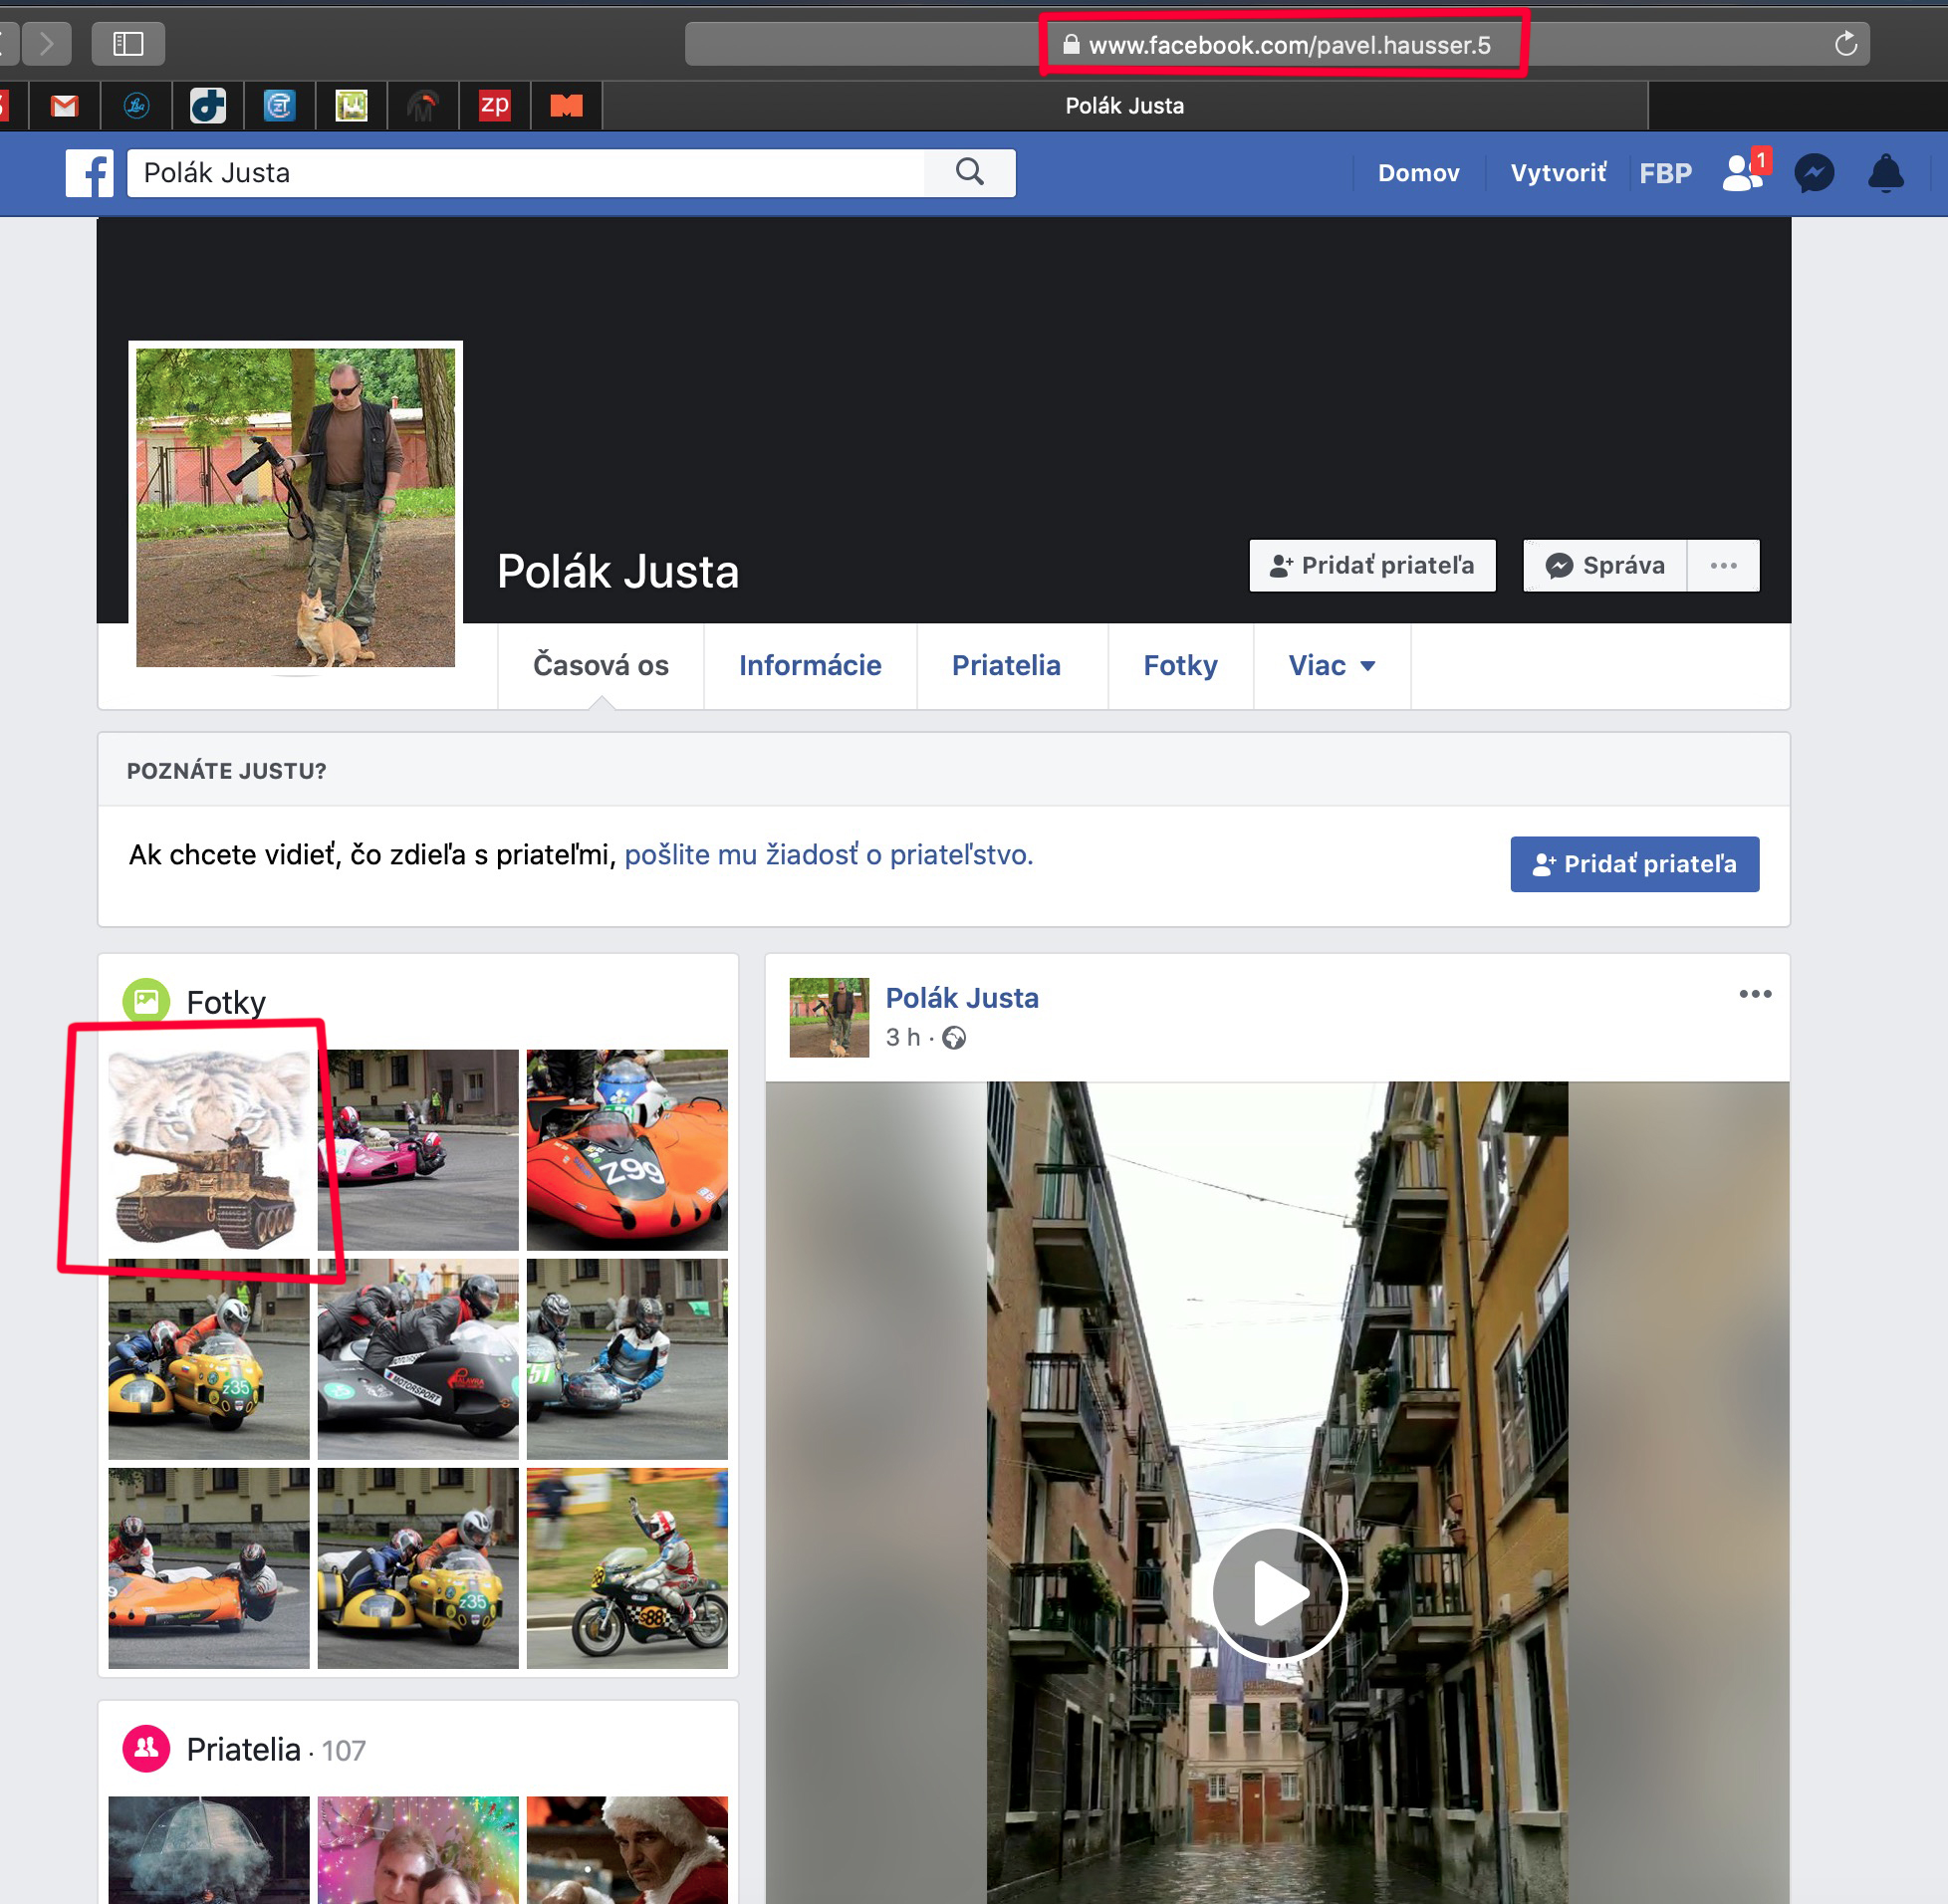Expand the Viac dropdown tab
The image size is (1948, 1904).
pos(1331,666)
